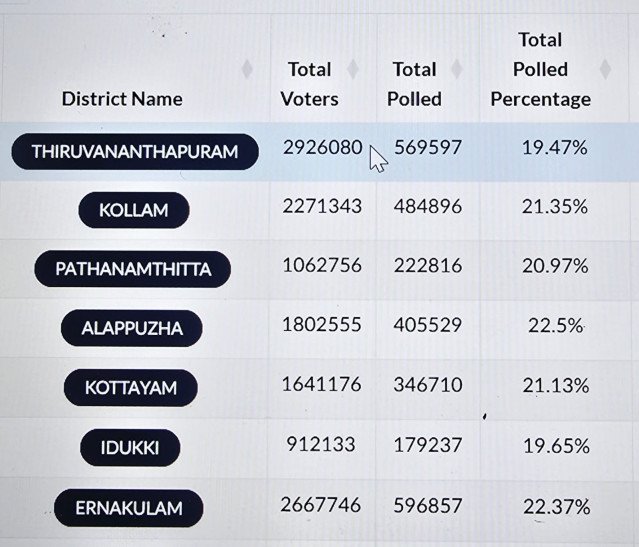Select the KOLLAM district button

pos(133,210)
